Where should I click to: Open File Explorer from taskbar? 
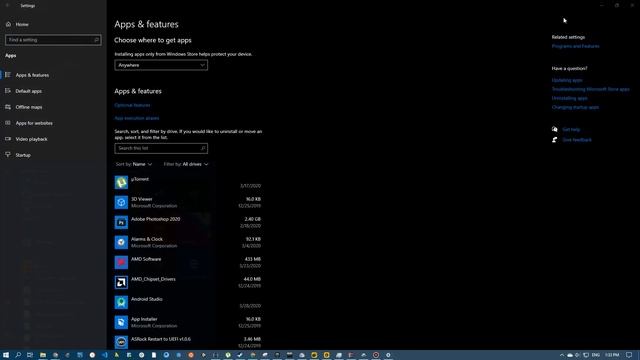pos(42,355)
